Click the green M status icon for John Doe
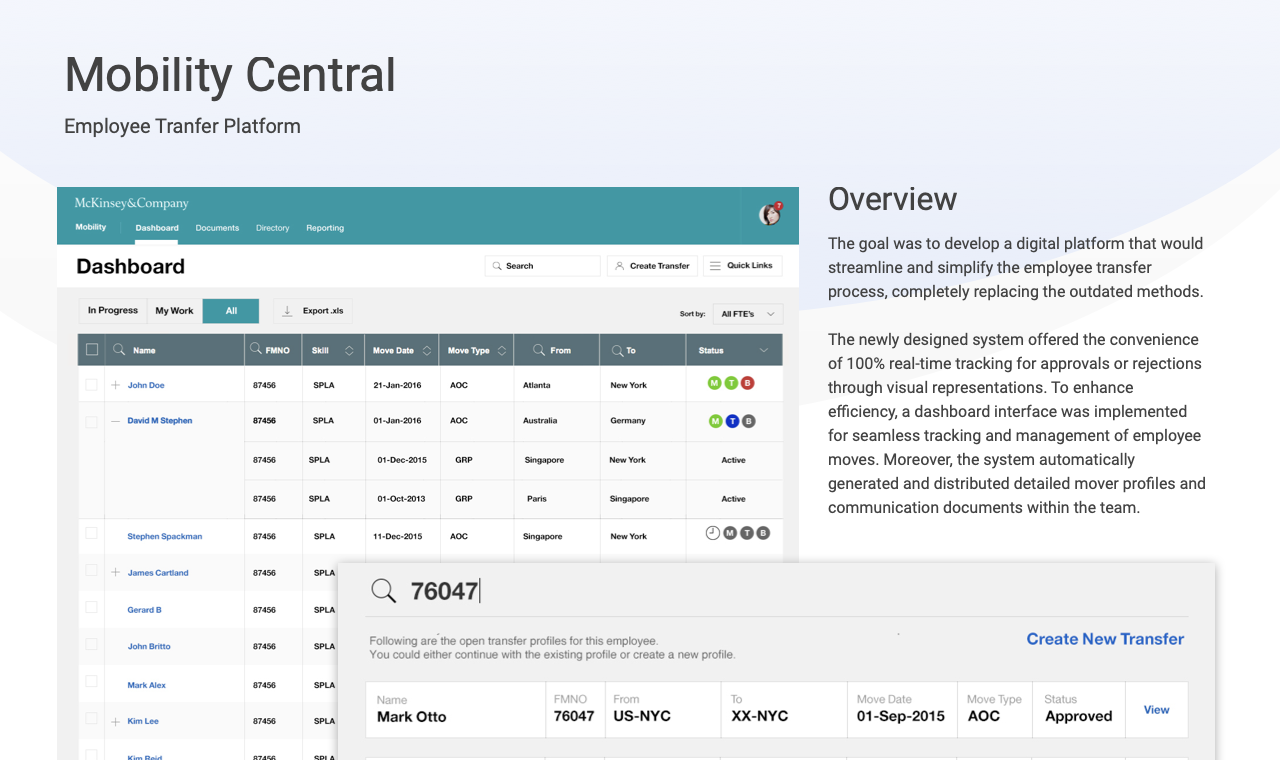This screenshot has width=1280, height=760. point(714,382)
